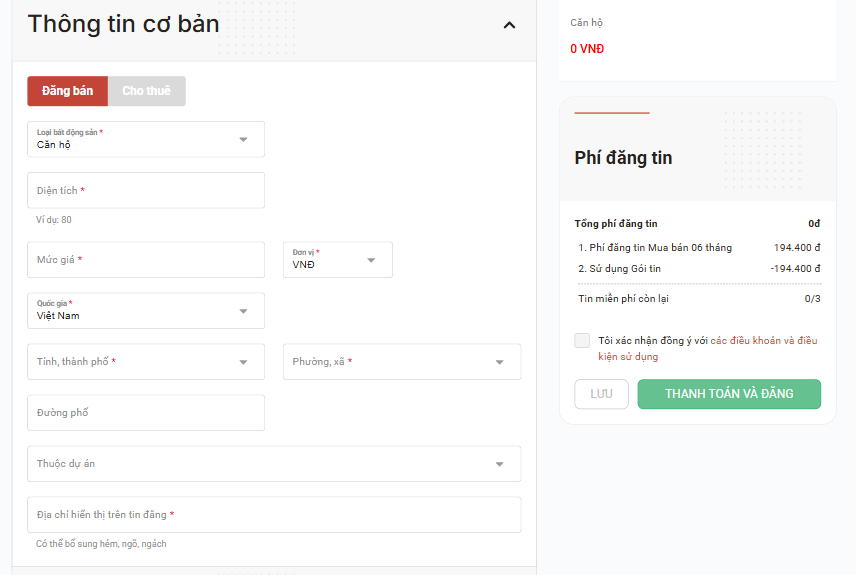The image size is (856, 575).
Task: Click the Quốc gia Việt Nam arrow icon
Action: (243, 311)
